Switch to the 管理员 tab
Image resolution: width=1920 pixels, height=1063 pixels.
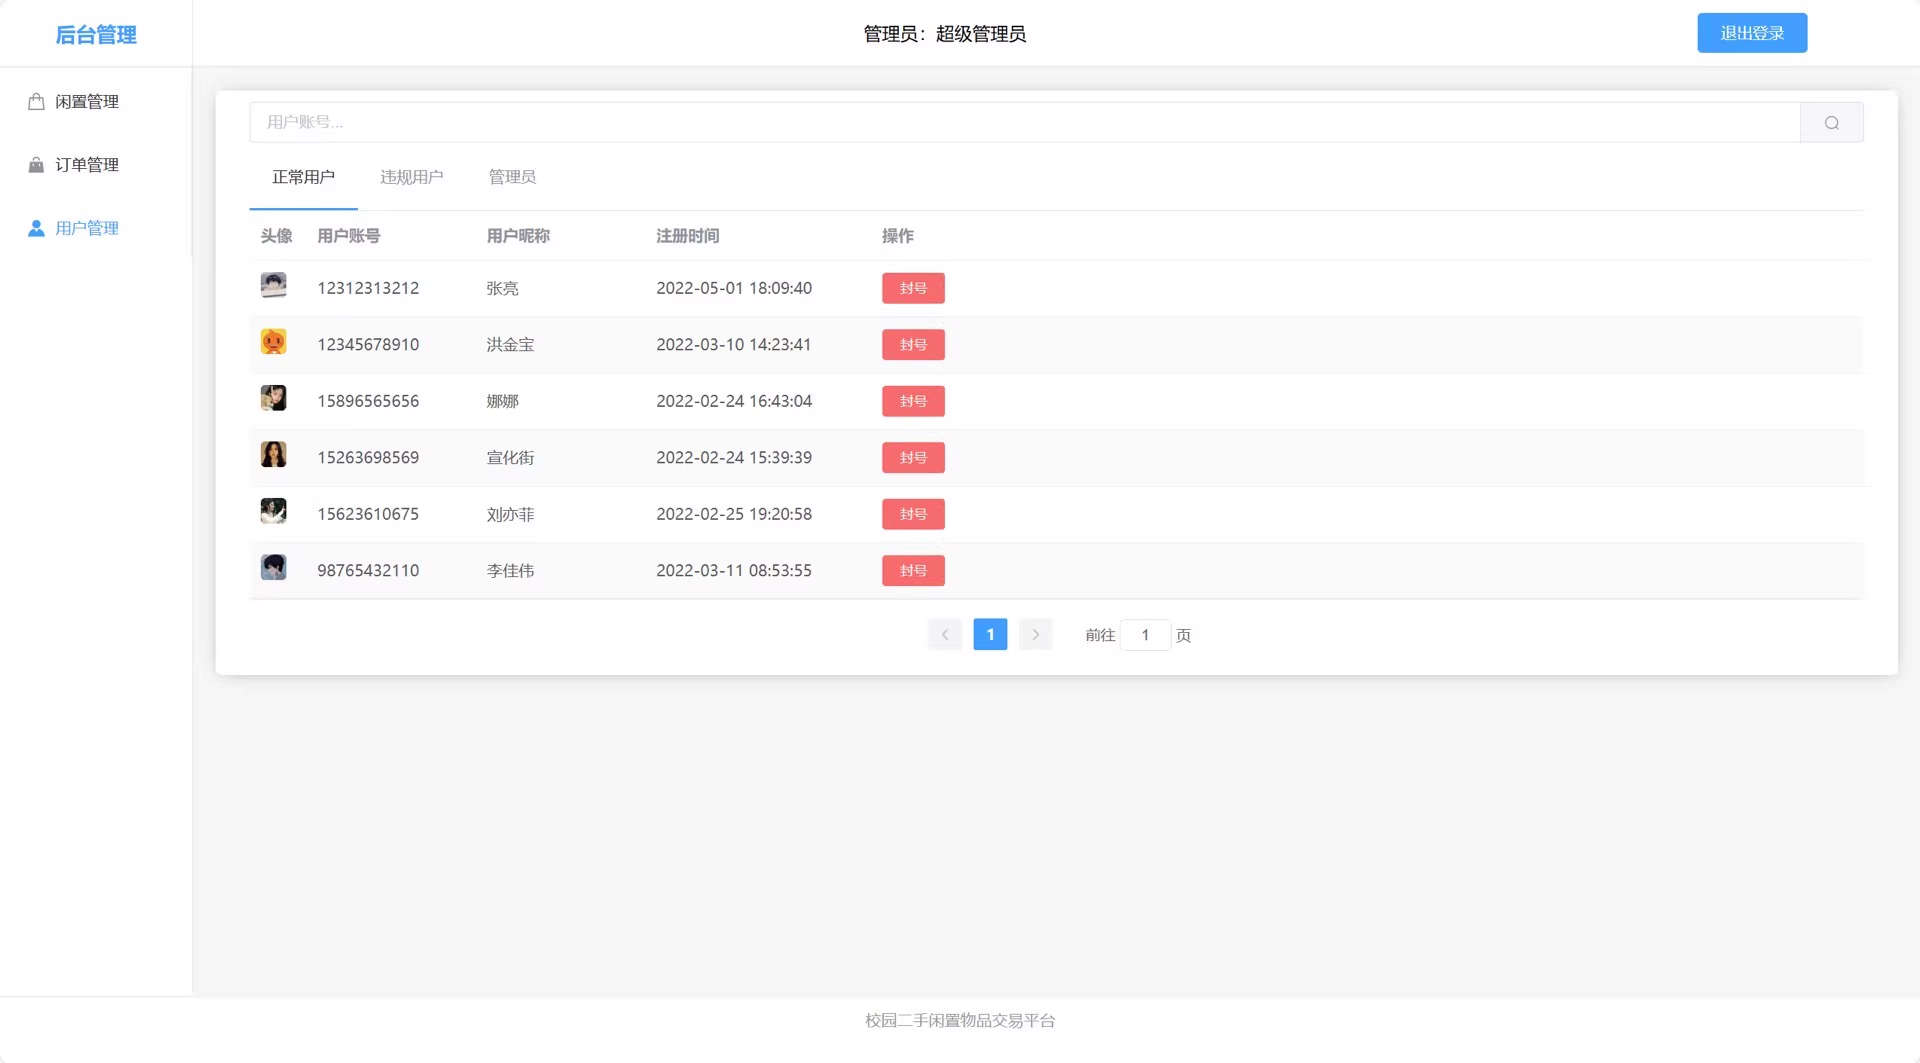pos(512,177)
